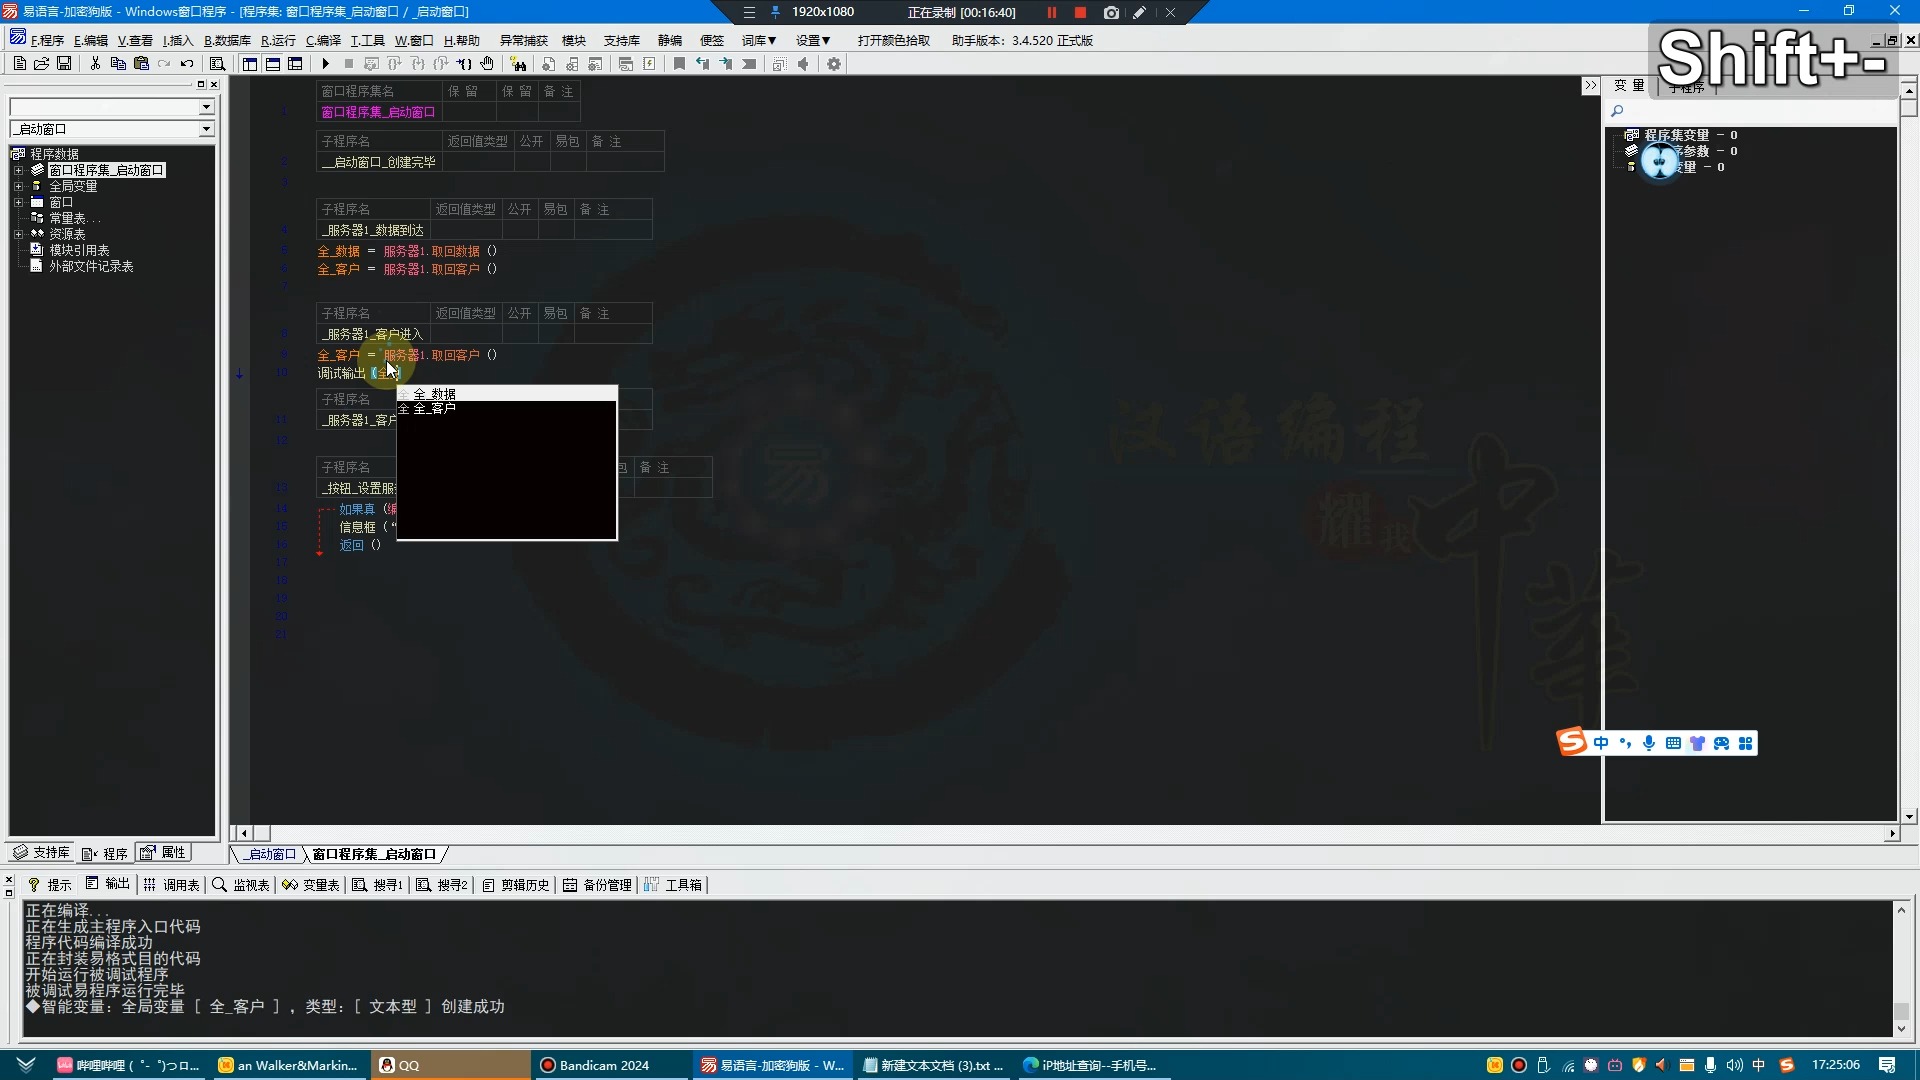1920x1080 pixels.
Task: Click the Undo arrow toolbar icon
Action: (187, 64)
